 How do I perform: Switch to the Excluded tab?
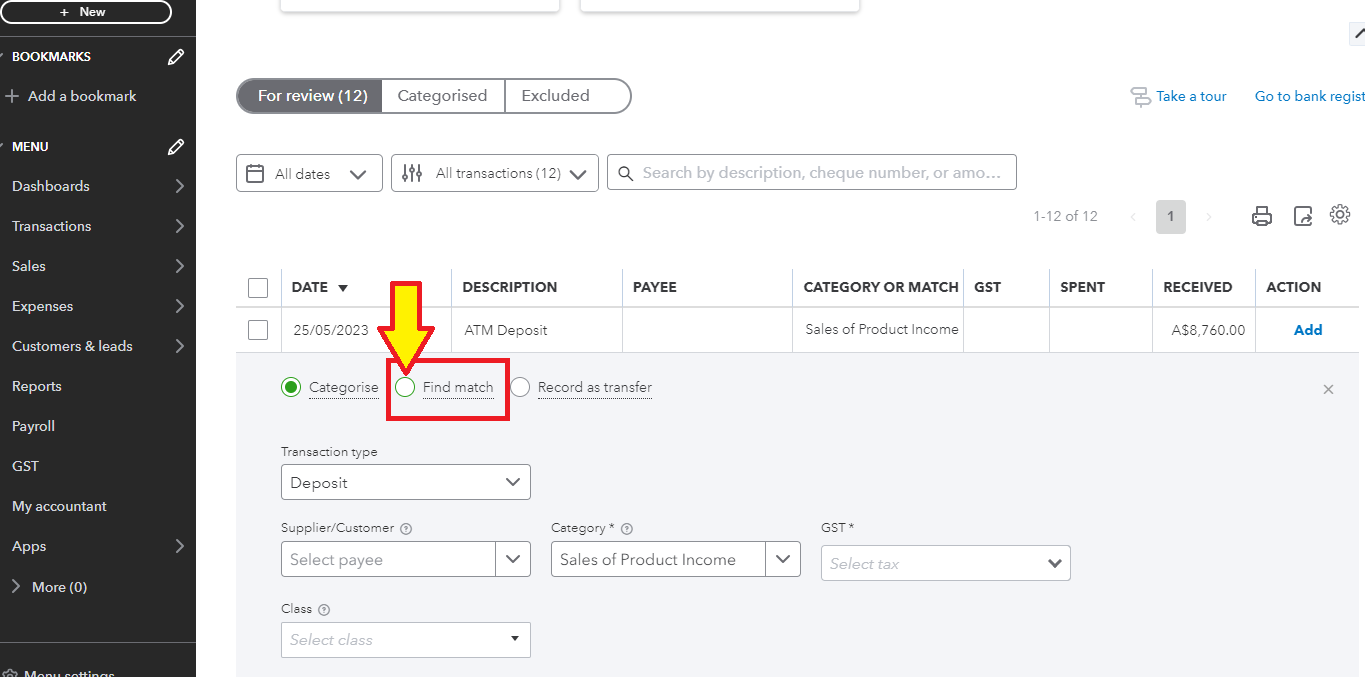click(555, 96)
